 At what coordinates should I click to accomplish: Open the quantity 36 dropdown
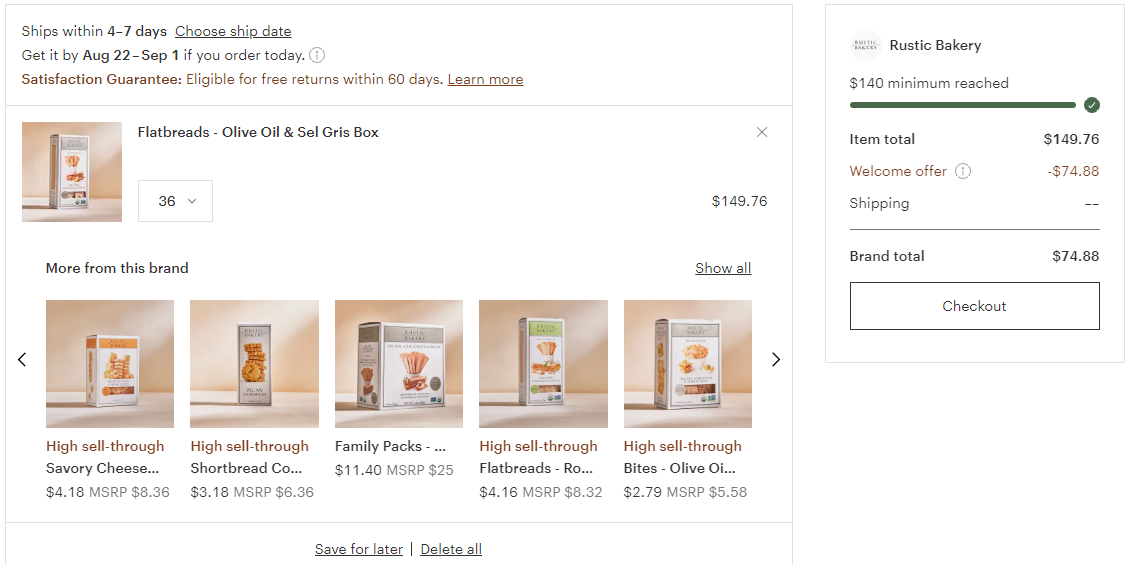175,201
